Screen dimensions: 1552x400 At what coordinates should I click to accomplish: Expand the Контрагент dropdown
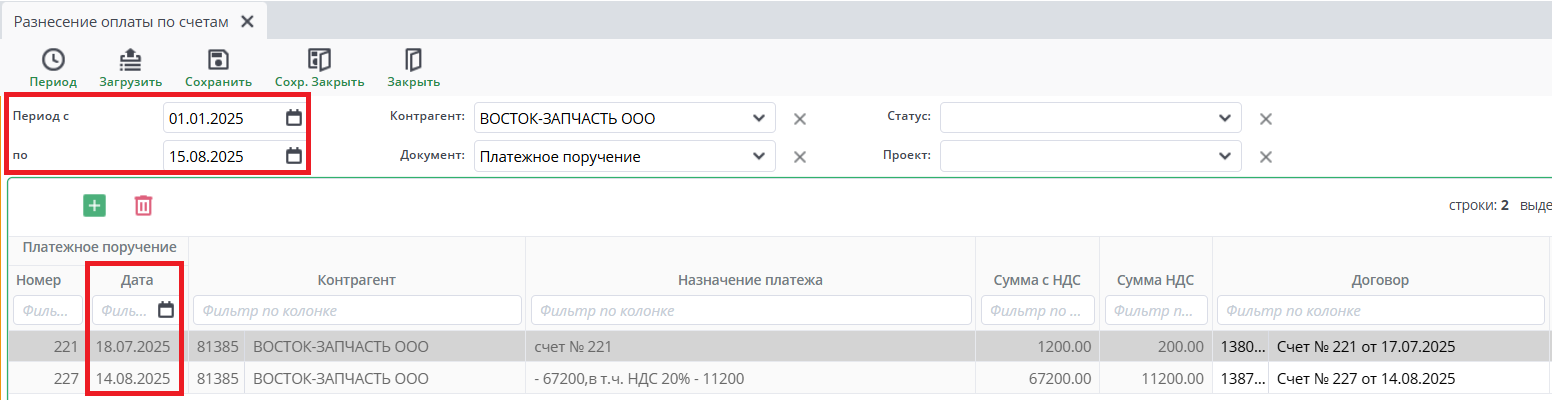[756, 118]
